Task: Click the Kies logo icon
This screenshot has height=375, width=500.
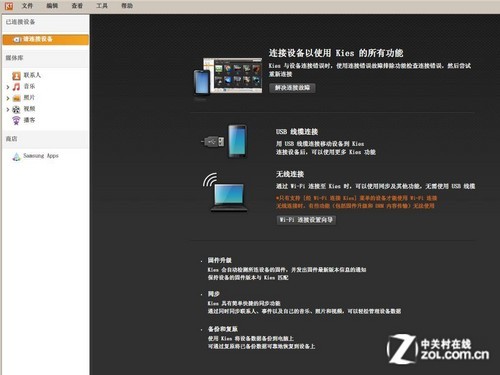Action: click(9, 6)
